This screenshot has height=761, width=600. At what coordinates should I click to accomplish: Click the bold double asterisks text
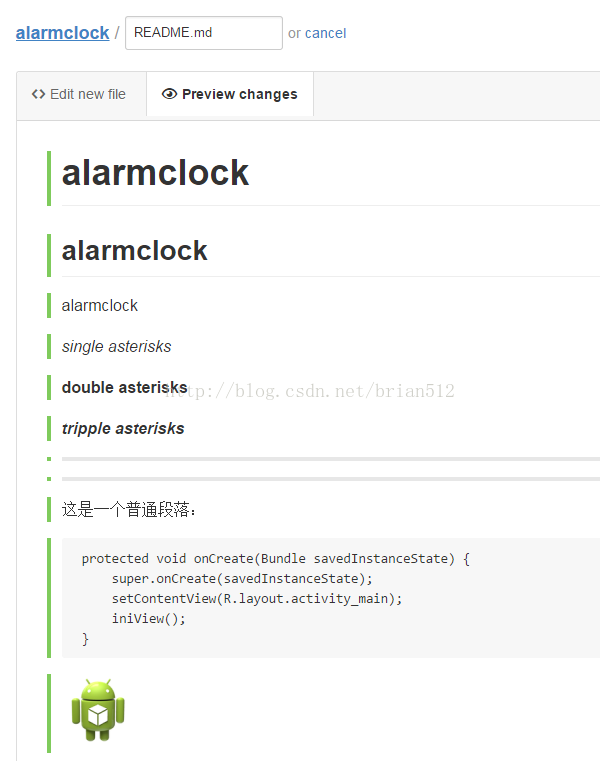(124, 387)
